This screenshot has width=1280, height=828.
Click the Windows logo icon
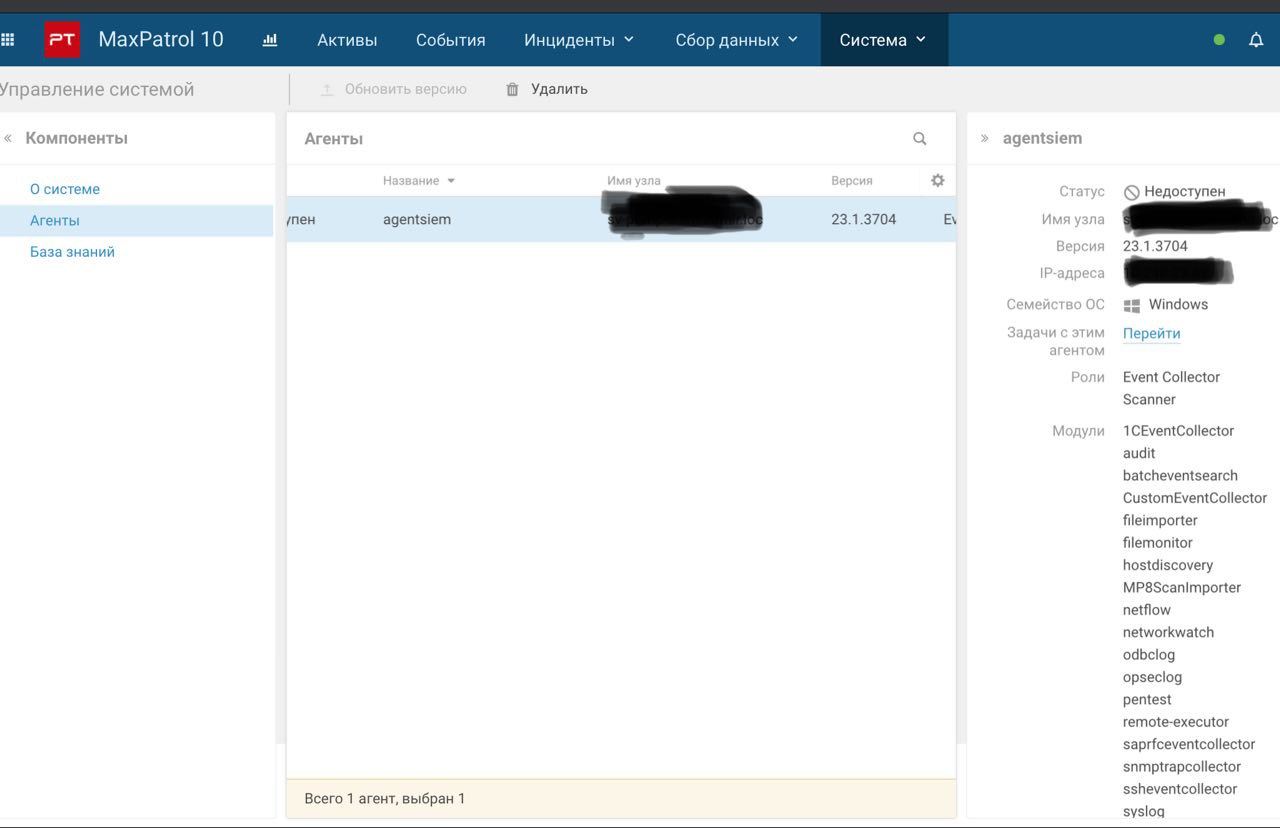point(1132,305)
